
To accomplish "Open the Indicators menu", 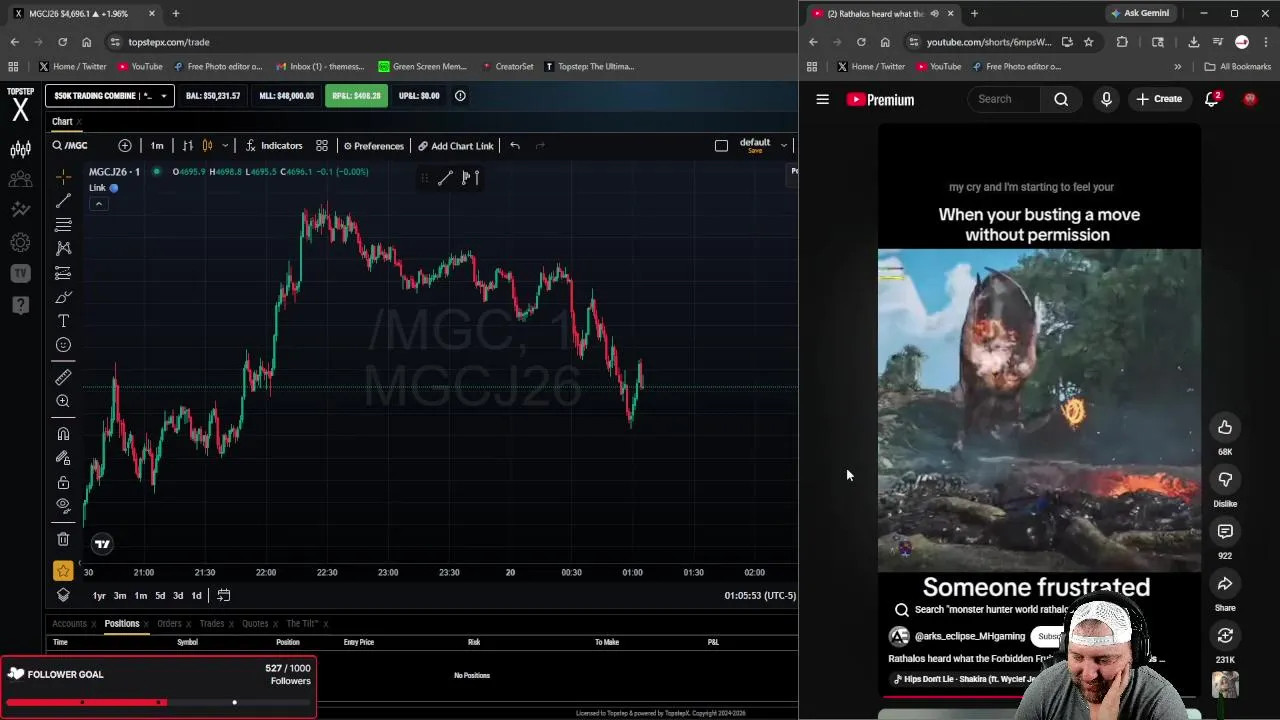I will 274,146.
